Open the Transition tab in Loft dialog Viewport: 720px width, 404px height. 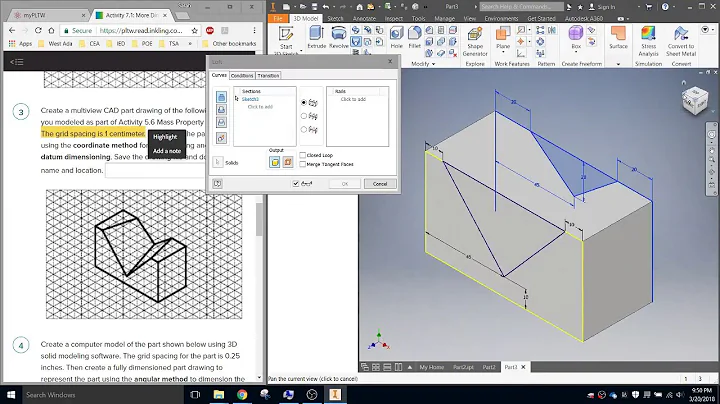(268, 75)
